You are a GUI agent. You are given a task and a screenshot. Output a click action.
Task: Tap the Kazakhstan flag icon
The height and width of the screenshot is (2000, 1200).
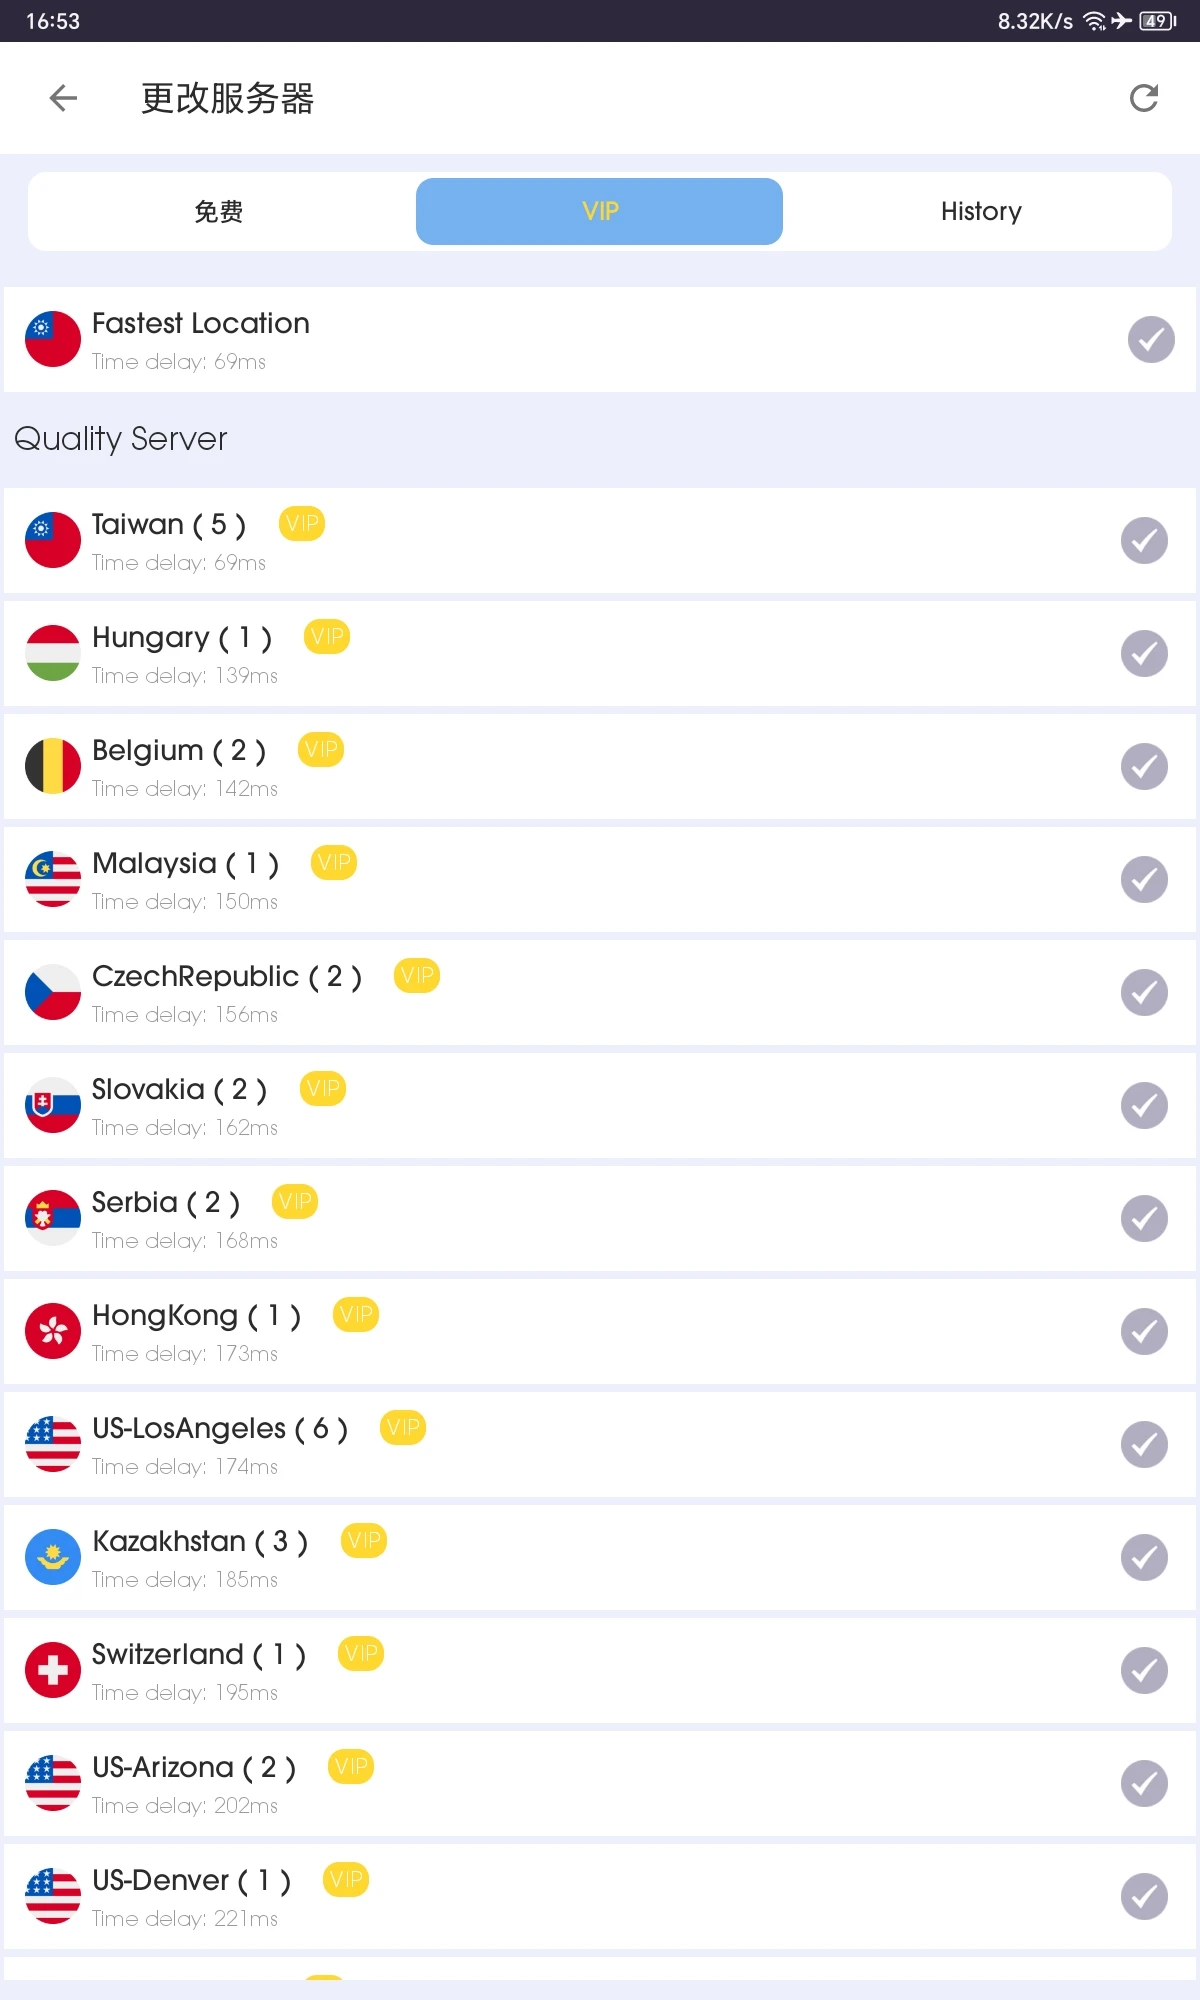(53, 1557)
